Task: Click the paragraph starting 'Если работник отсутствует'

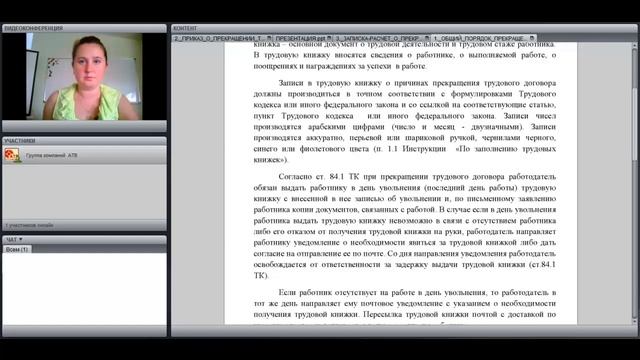Action: point(404,303)
